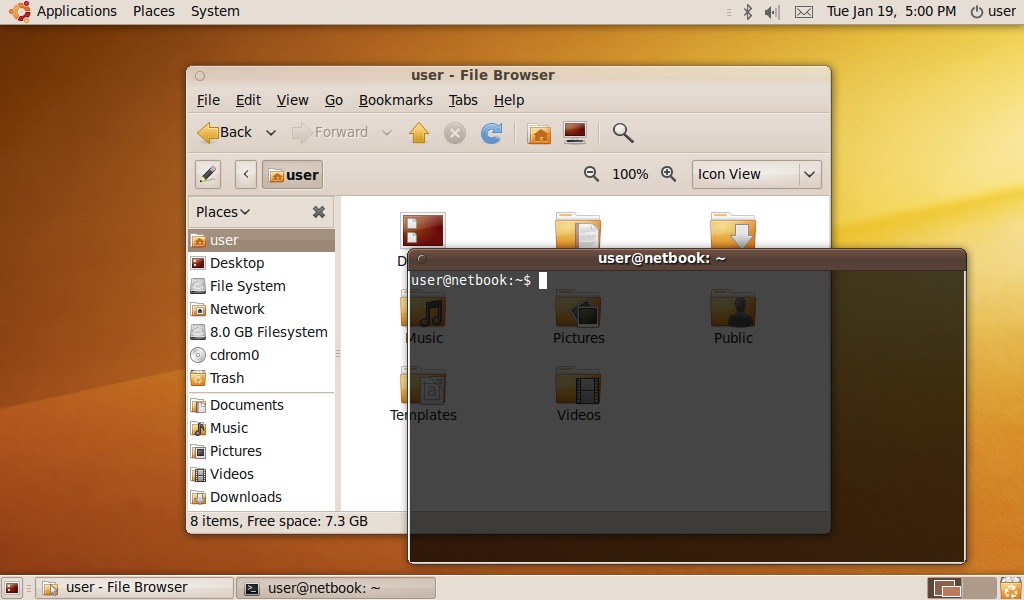Viewport: 1024px width, 600px height.
Task: Open the Help menu
Action: 509,100
